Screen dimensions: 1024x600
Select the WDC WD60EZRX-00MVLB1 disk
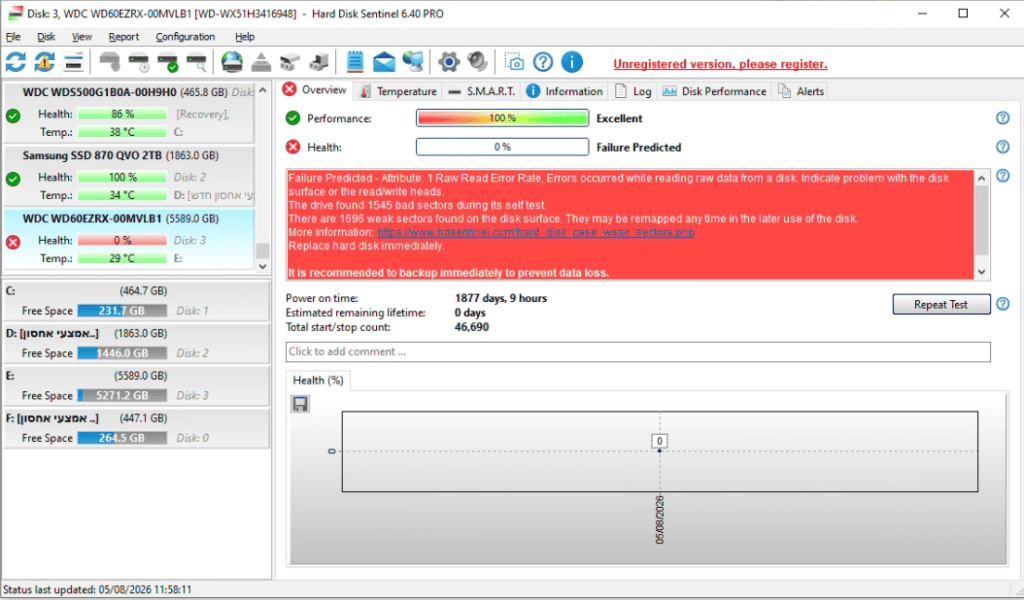pos(129,239)
